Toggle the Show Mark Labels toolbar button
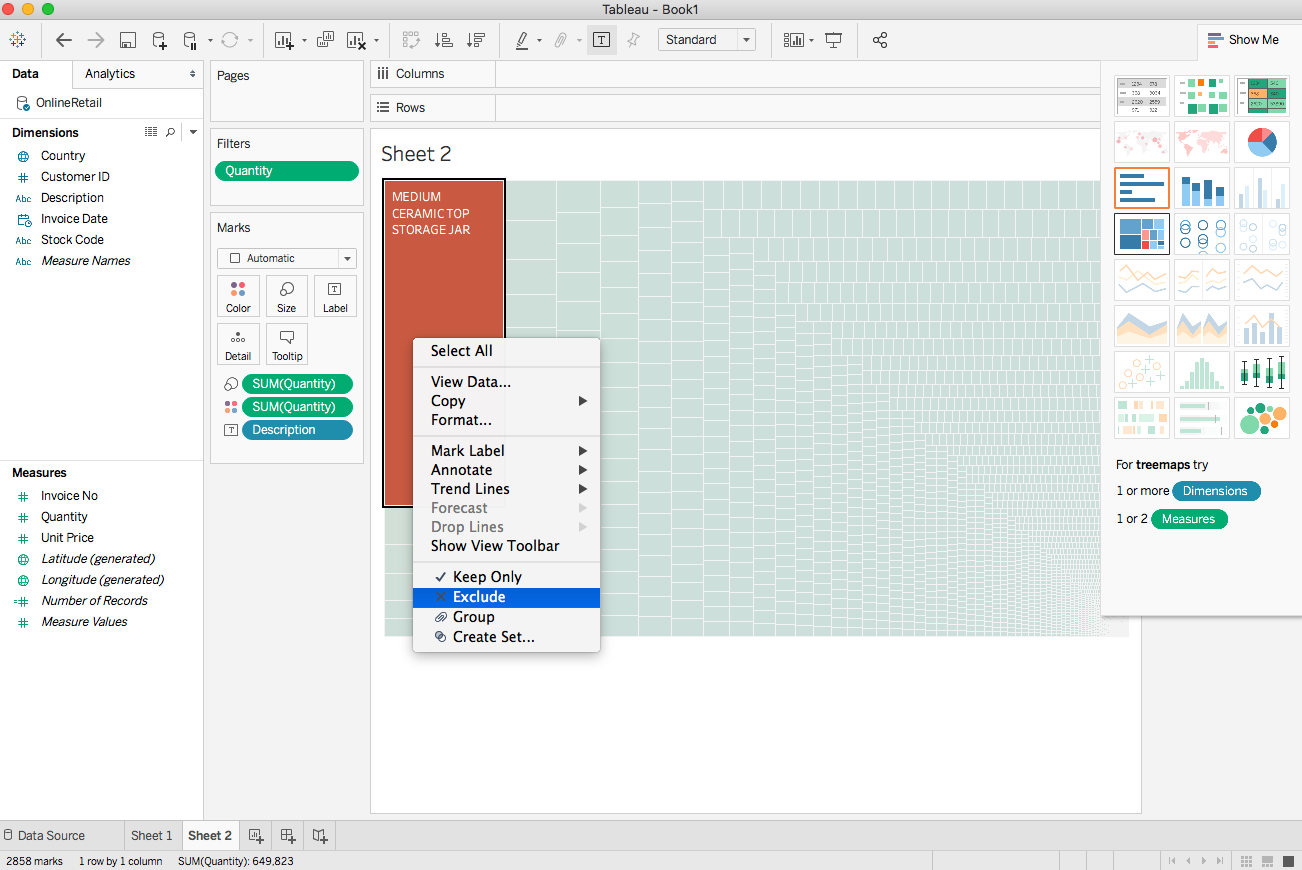This screenshot has height=870, width=1302. [x=601, y=40]
